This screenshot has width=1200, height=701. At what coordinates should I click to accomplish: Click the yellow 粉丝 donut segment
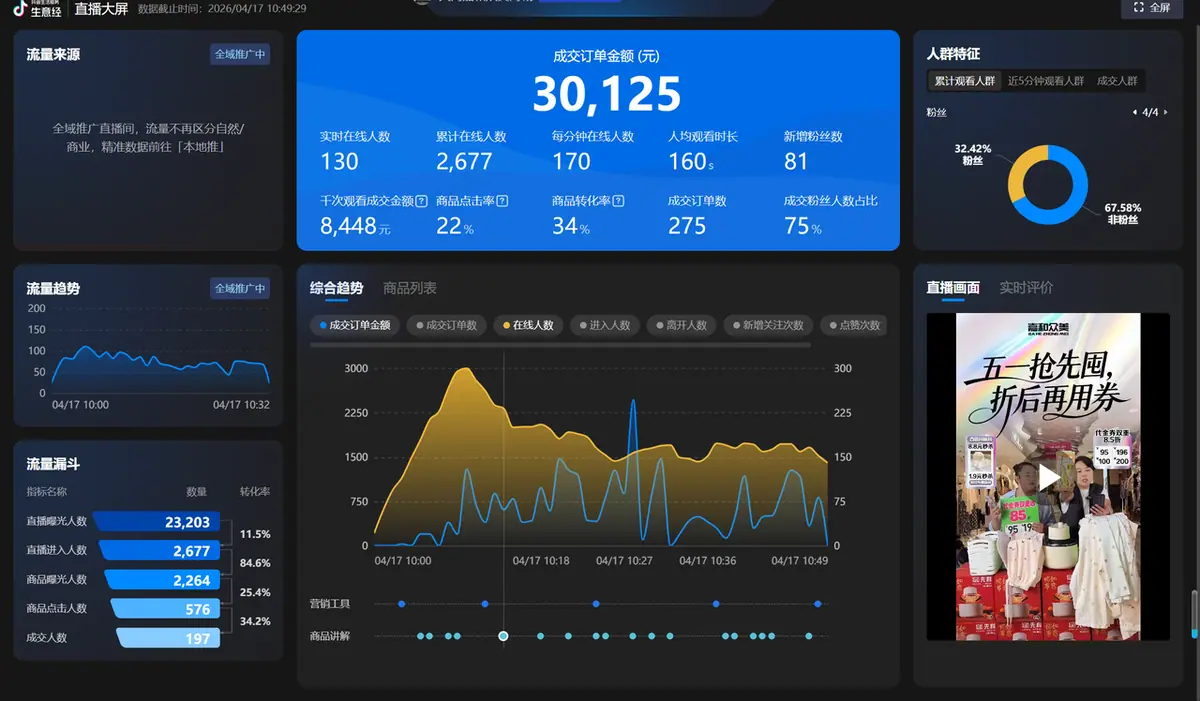coord(1022,170)
